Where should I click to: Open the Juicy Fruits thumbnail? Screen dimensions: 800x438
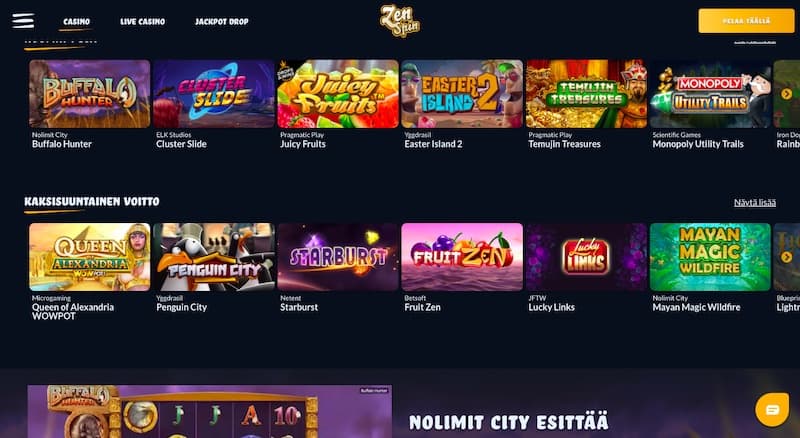click(338, 94)
